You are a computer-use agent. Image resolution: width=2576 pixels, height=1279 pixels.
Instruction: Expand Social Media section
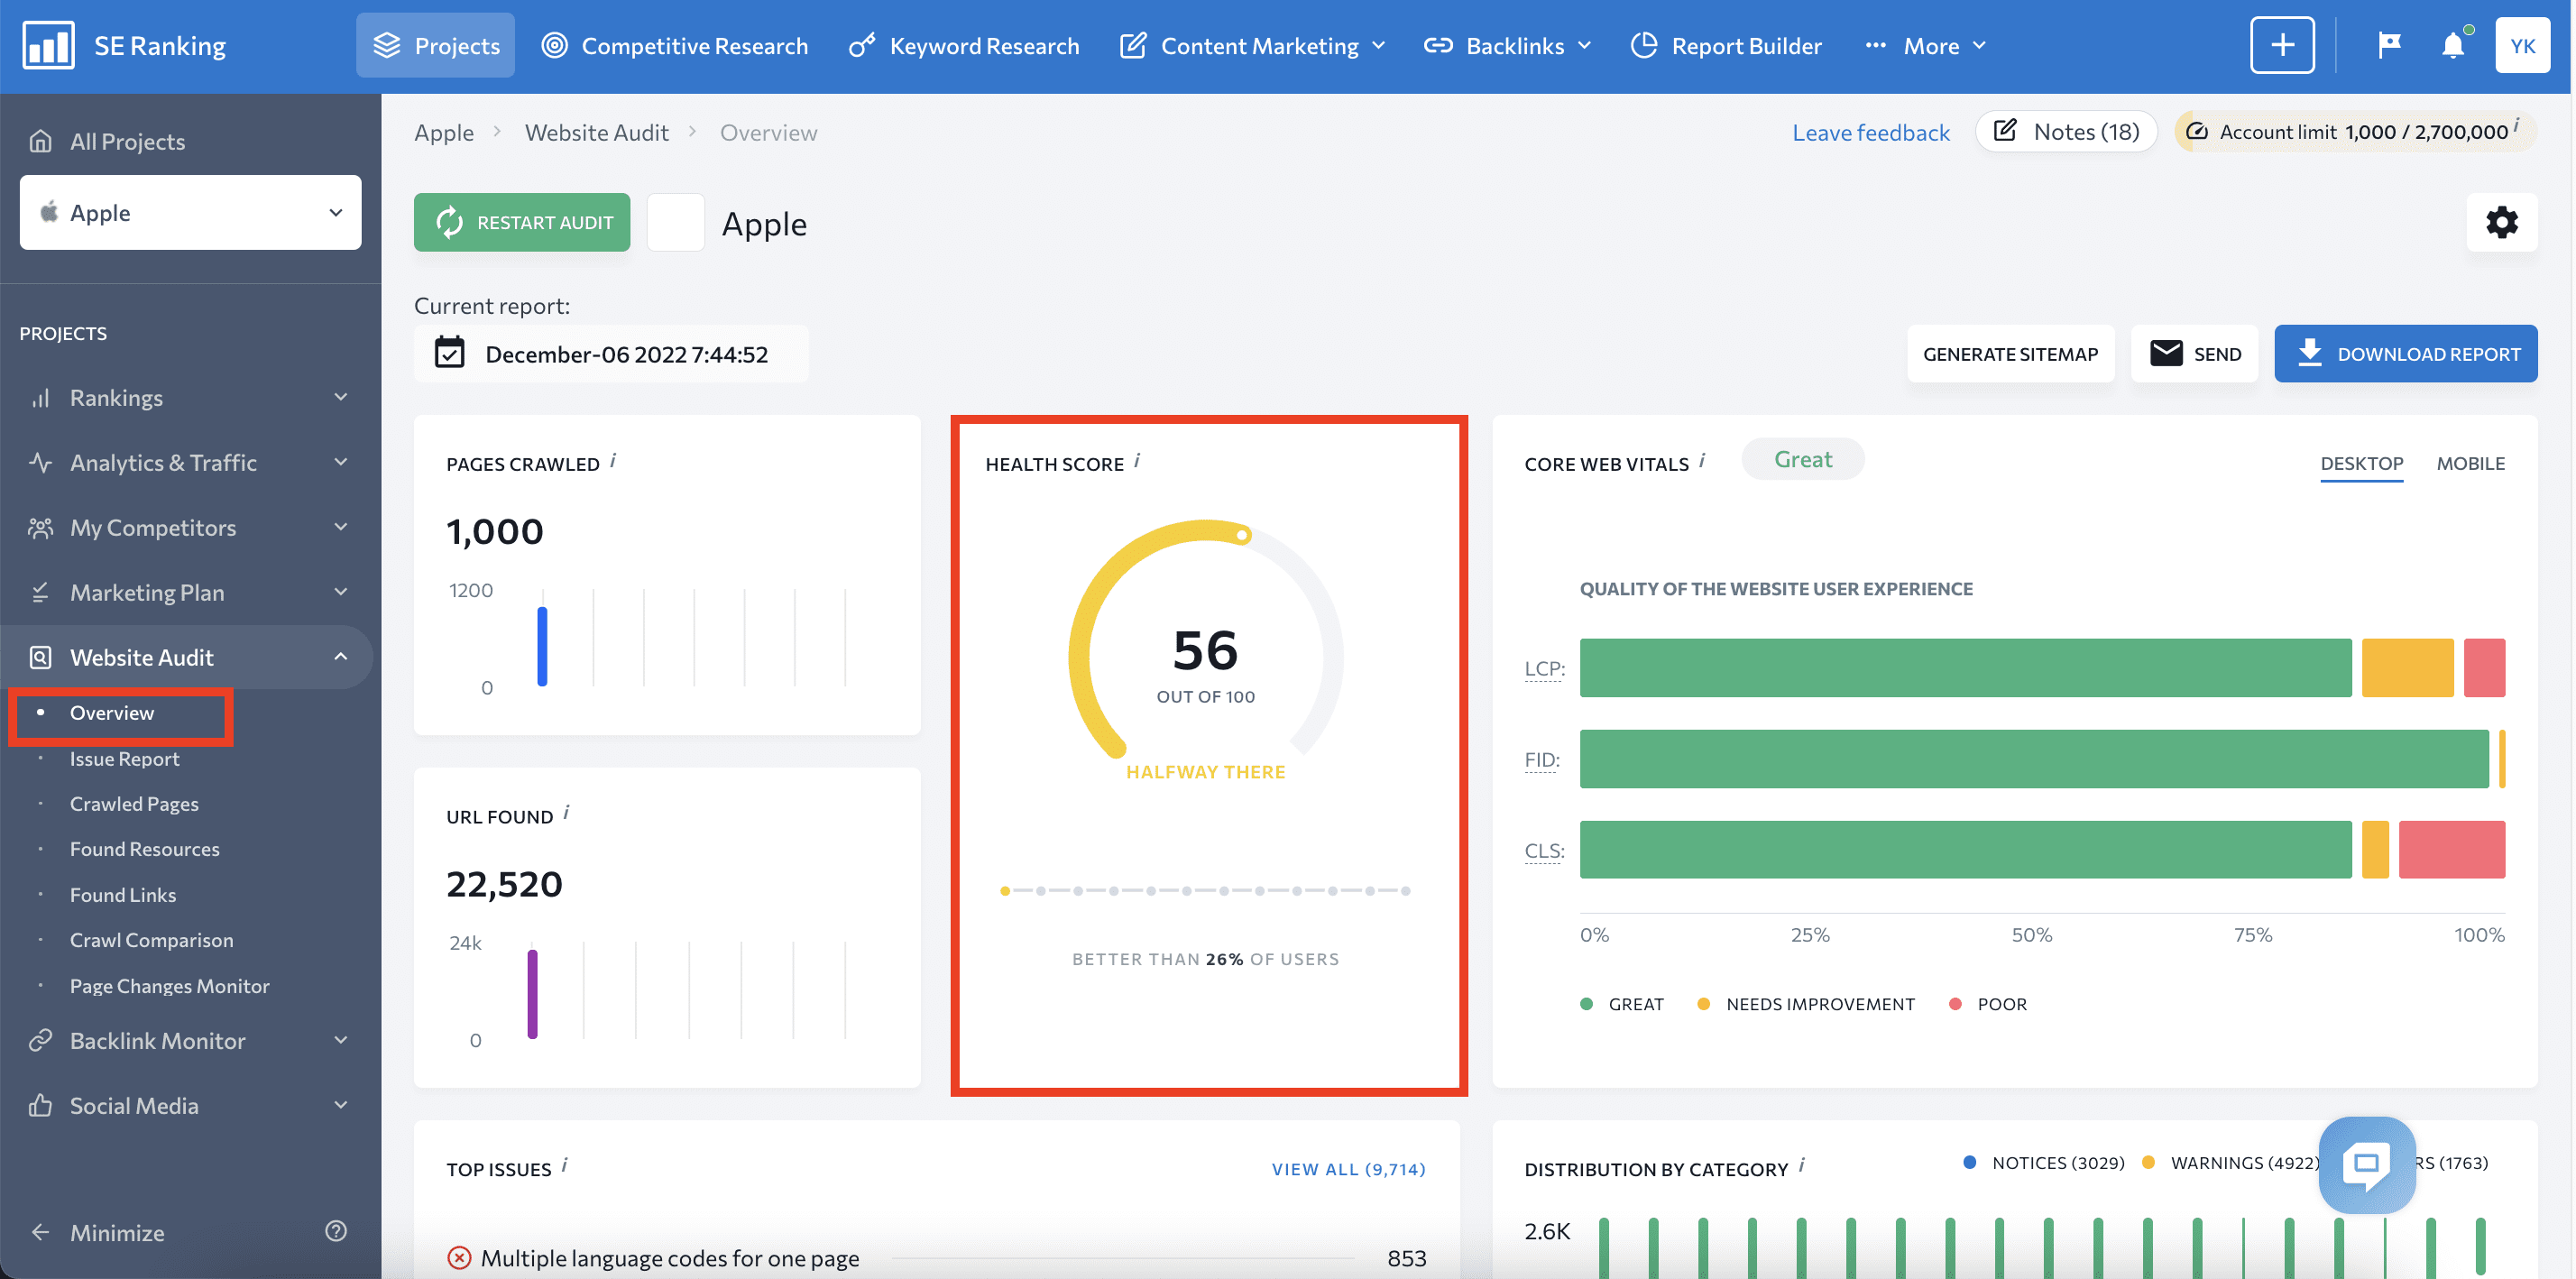pyautogui.click(x=341, y=1105)
